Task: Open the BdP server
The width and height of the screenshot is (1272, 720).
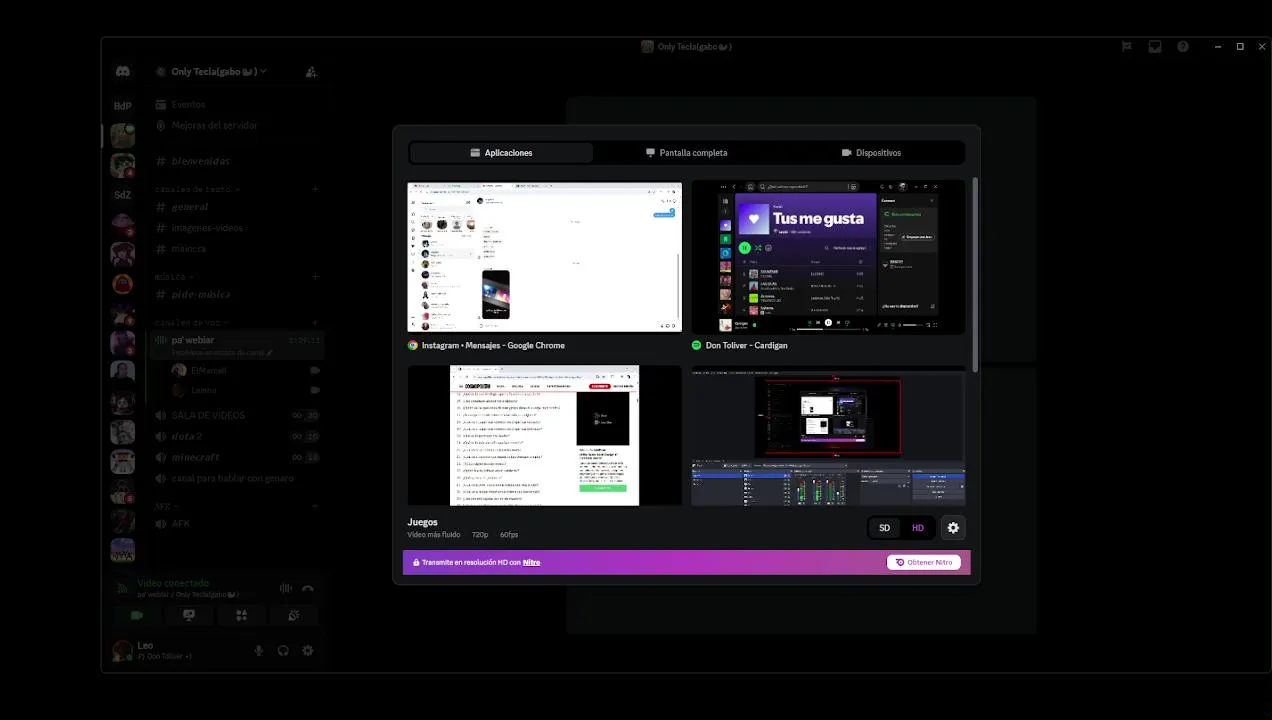Action: click(x=122, y=105)
